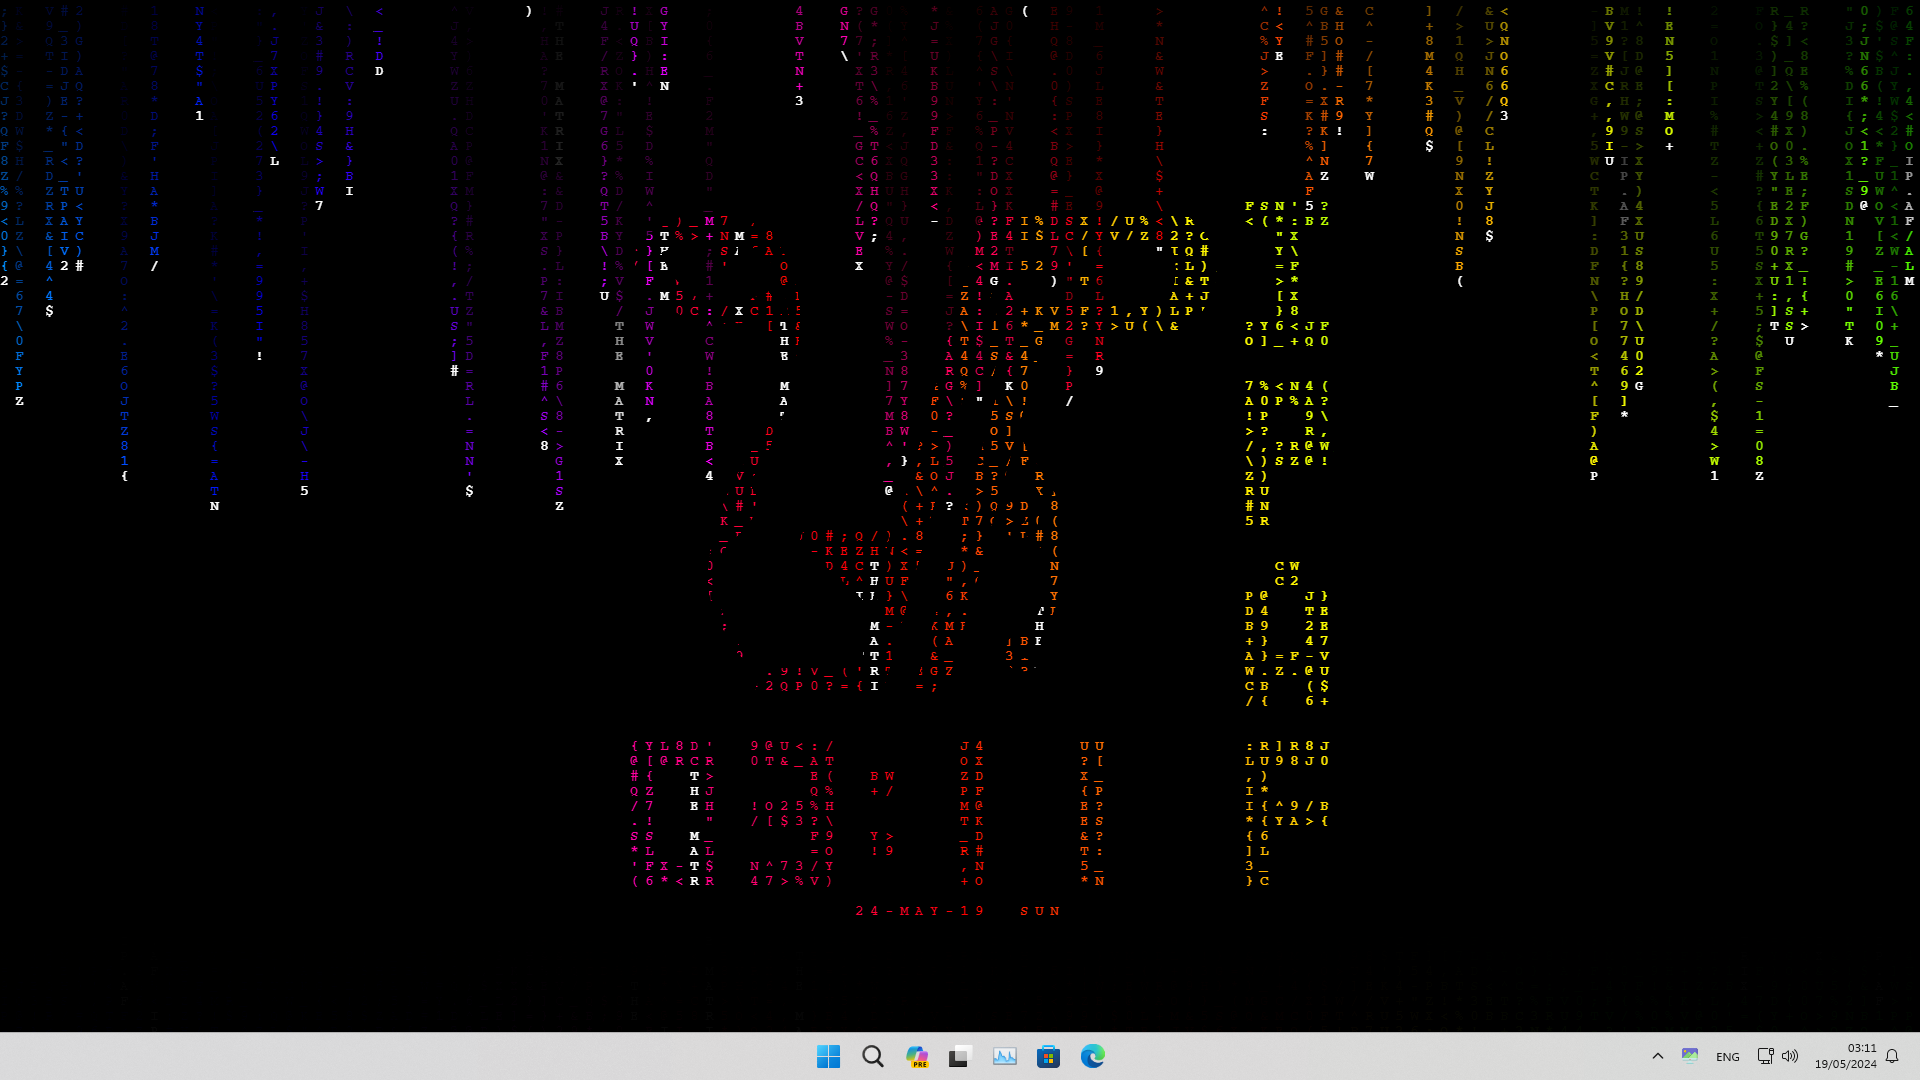The image size is (1920, 1080).
Task: Launch Microsoft Store from taskbar
Action: point(1048,1056)
